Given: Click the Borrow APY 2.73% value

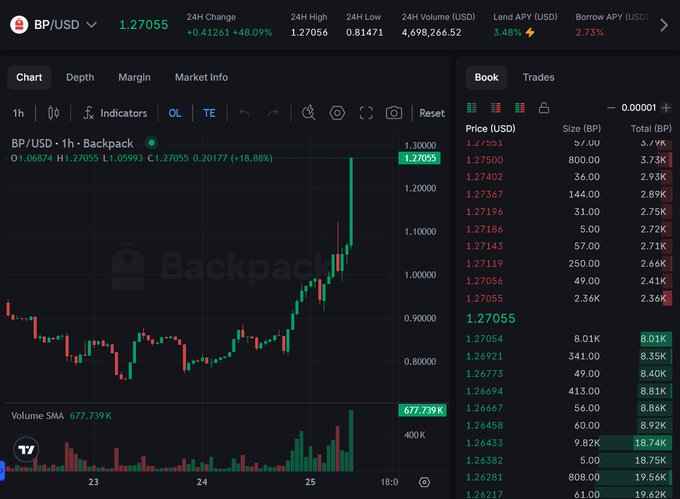Looking at the screenshot, I should tap(589, 33).
